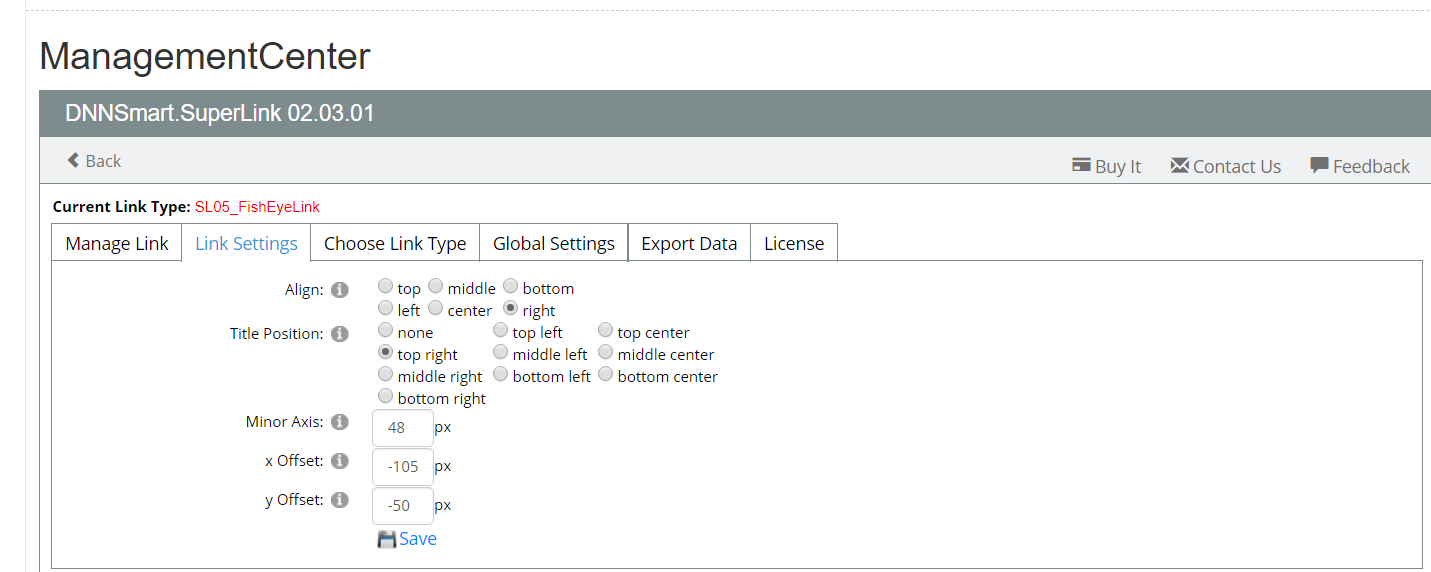This screenshot has width=1431, height=572.
Task: Choose Title Position middle center
Action: pos(605,353)
